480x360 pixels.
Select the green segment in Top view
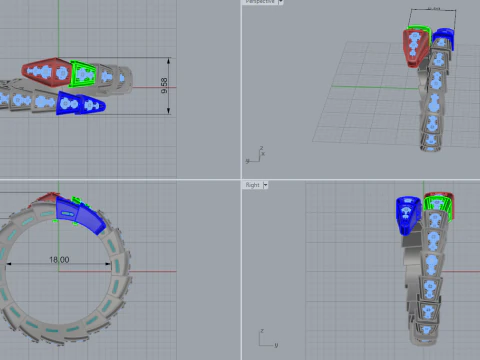83,74
